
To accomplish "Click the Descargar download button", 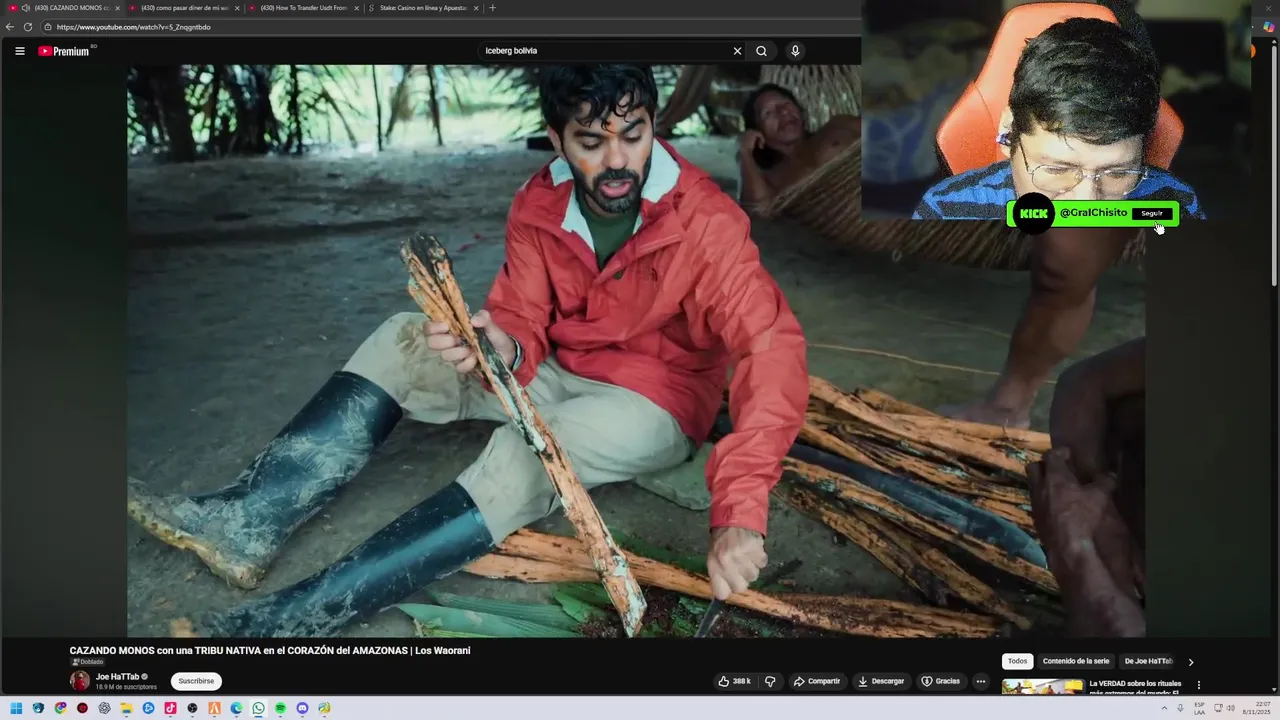I will [x=881, y=681].
